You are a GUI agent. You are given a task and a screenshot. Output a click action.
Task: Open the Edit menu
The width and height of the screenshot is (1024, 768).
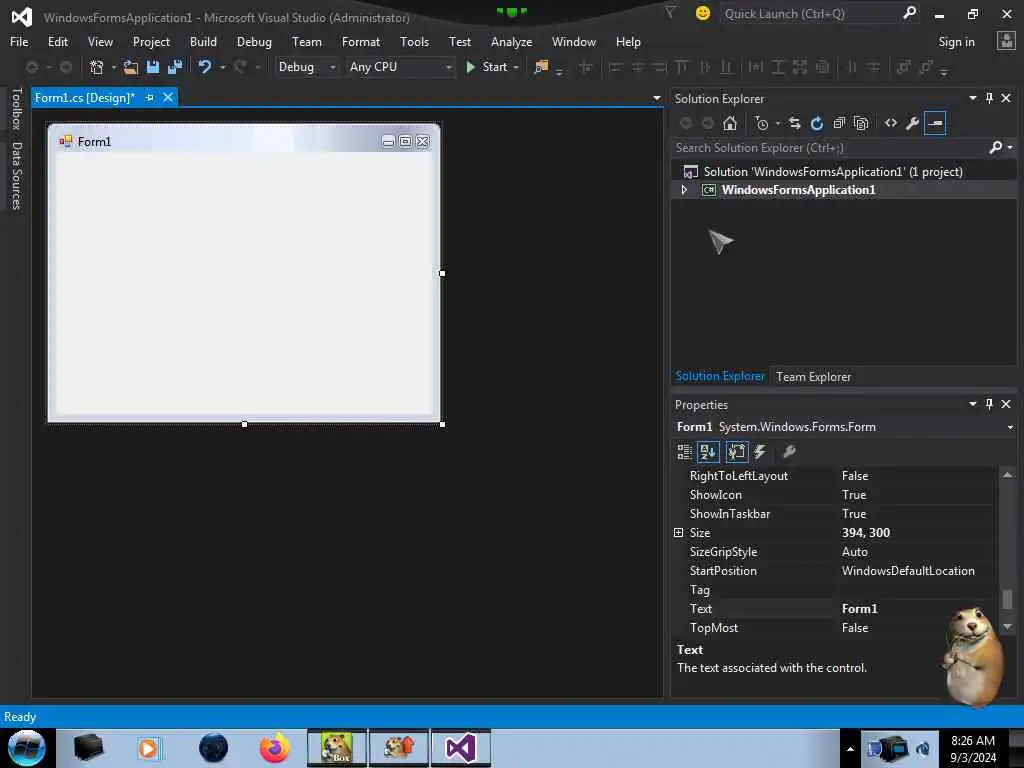58,42
